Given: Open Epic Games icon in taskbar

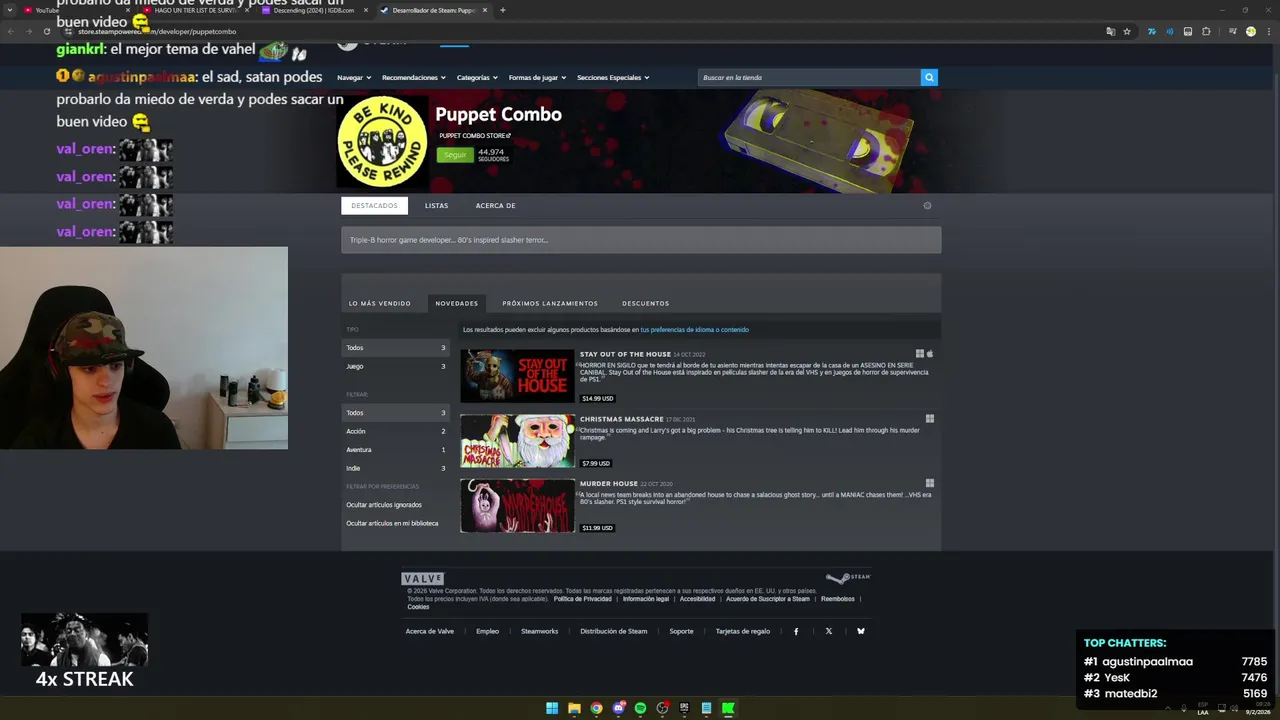Looking at the screenshot, I should (684, 708).
